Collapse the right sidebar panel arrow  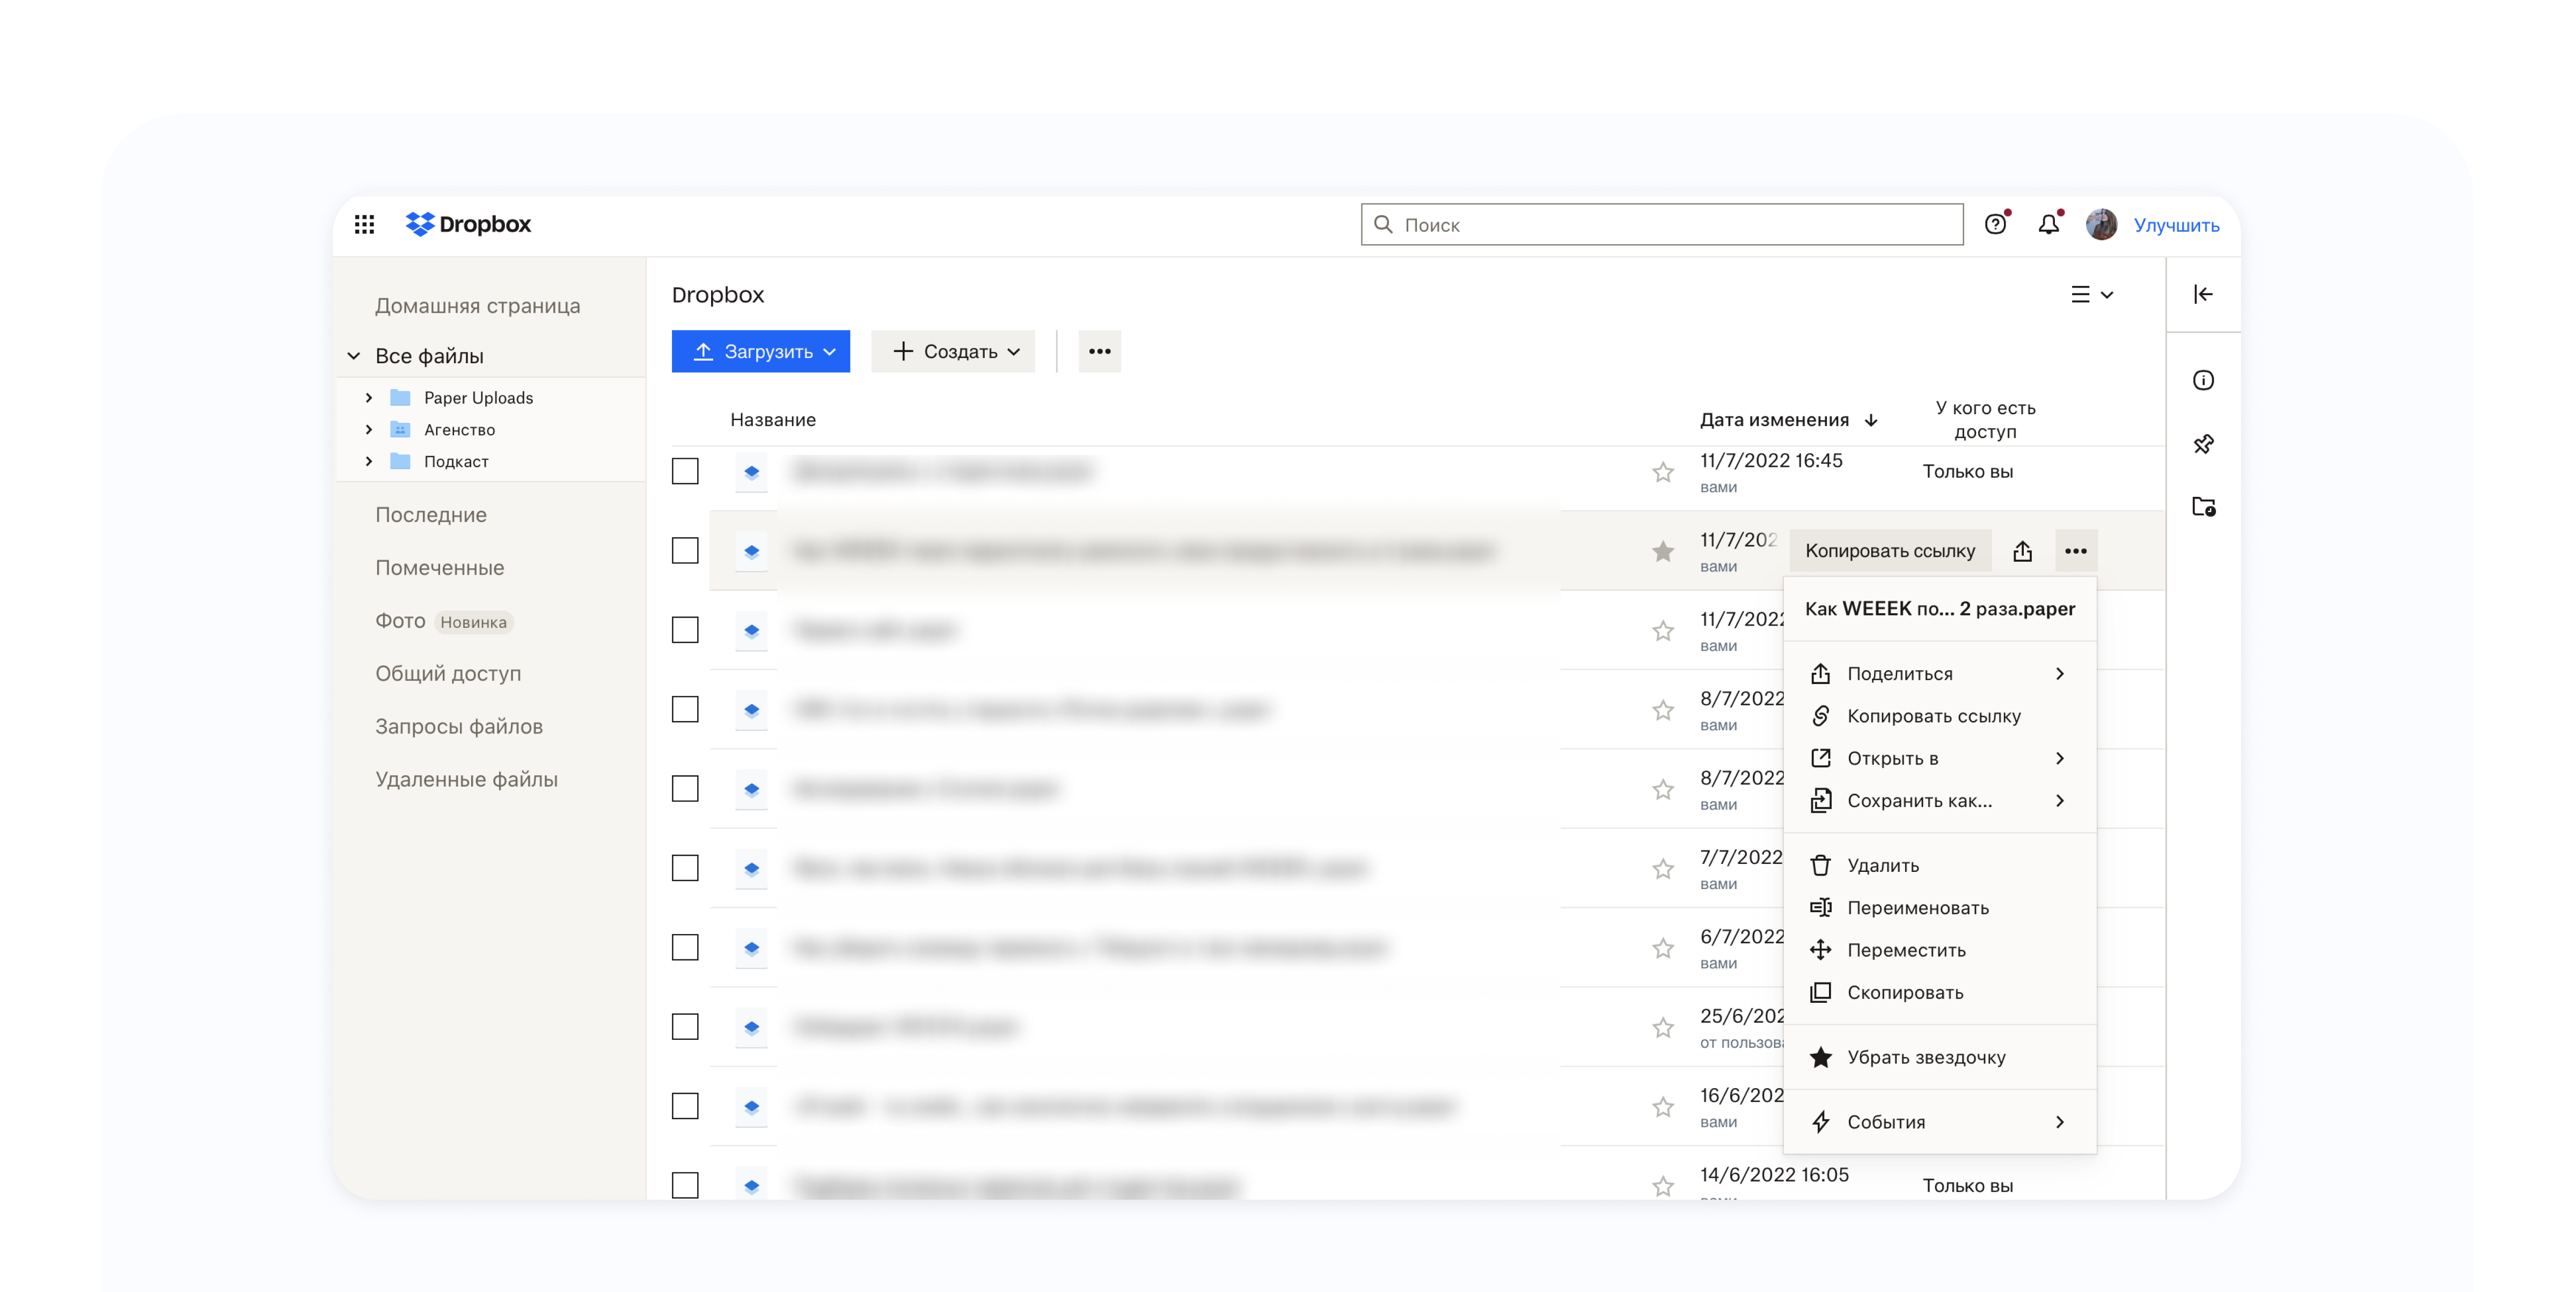coord(2203,294)
